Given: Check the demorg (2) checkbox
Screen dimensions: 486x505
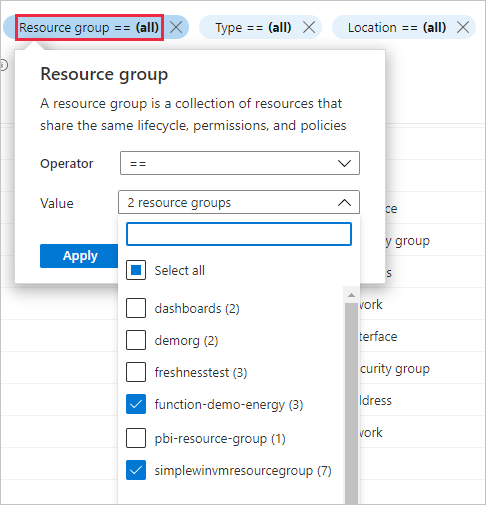Looking at the screenshot, I should (x=136, y=340).
